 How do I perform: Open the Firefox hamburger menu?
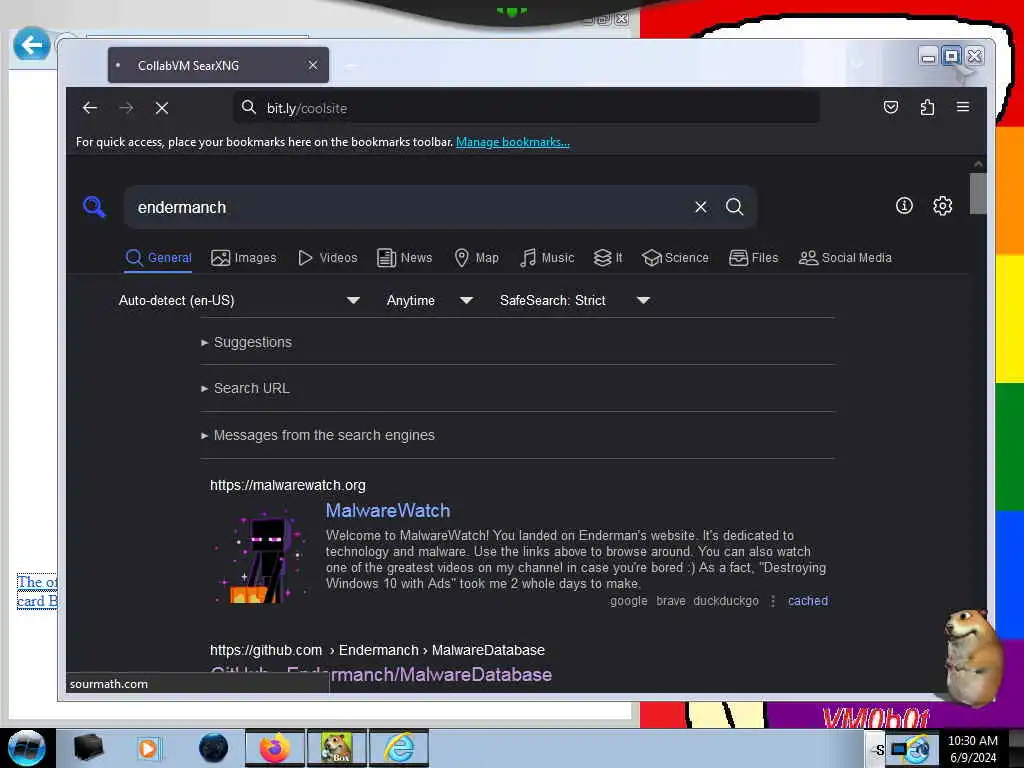pos(963,107)
